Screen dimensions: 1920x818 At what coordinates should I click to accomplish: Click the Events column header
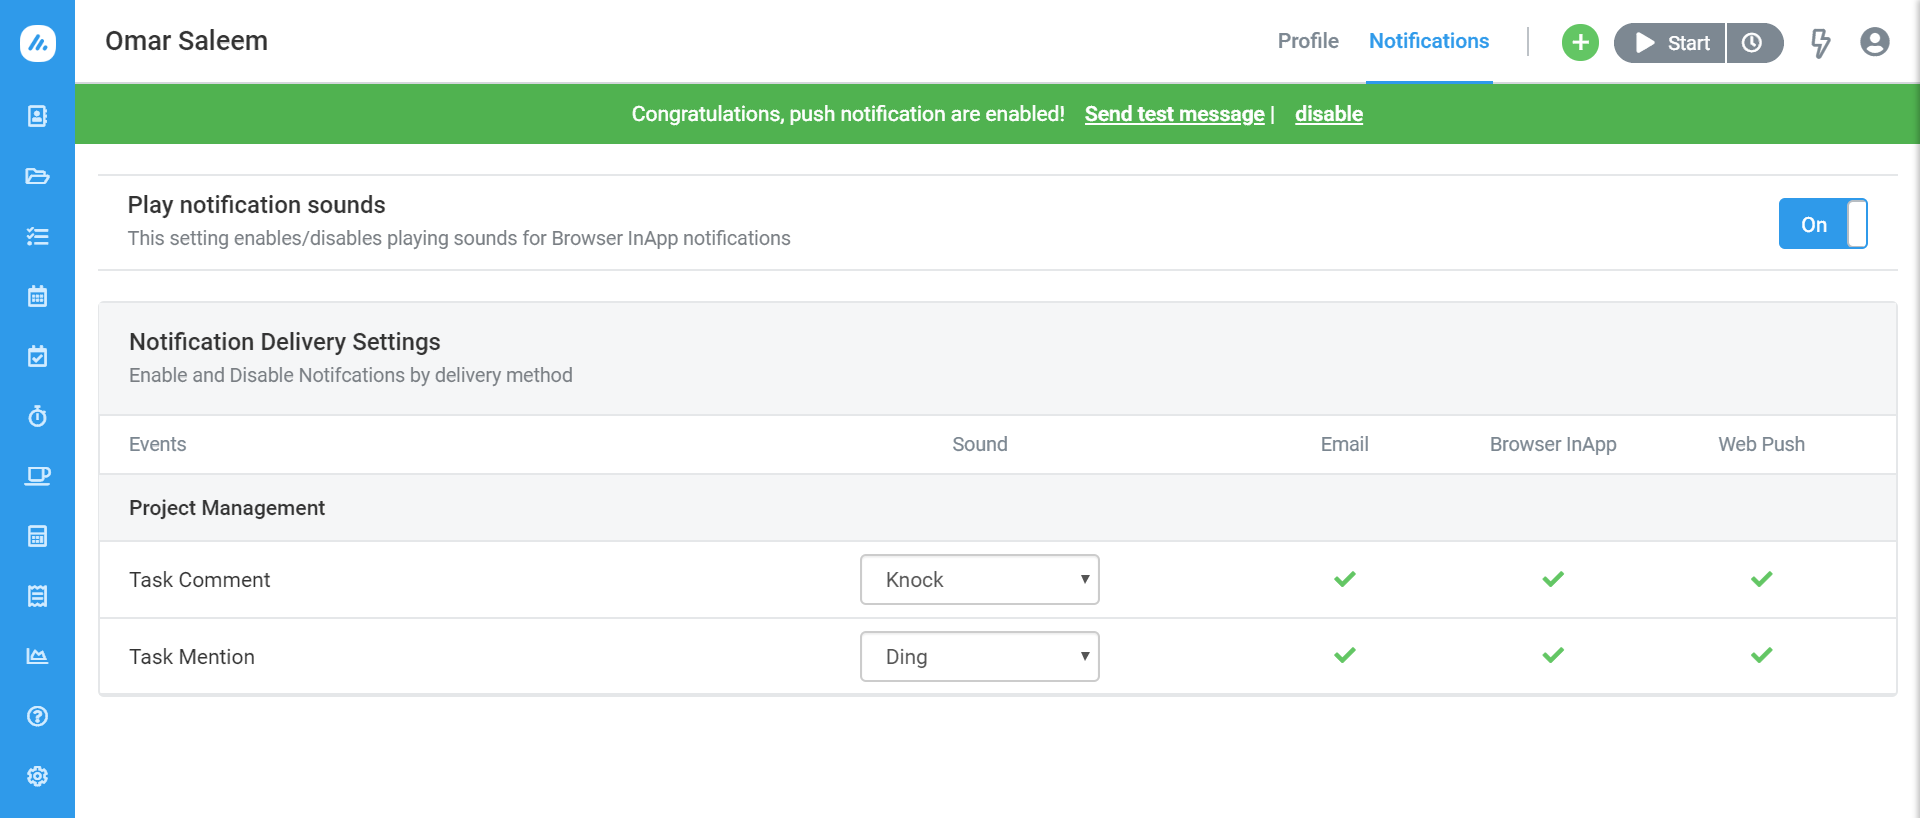(158, 444)
